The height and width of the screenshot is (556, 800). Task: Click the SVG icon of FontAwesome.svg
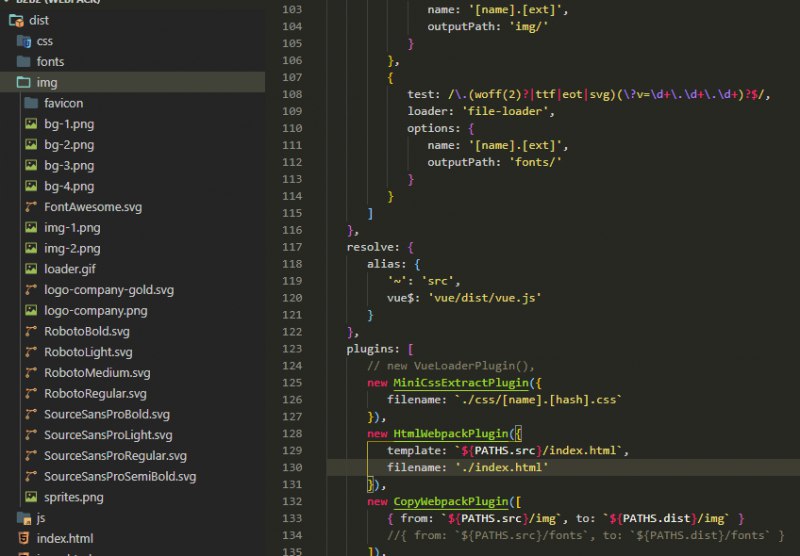click(31, 207)
